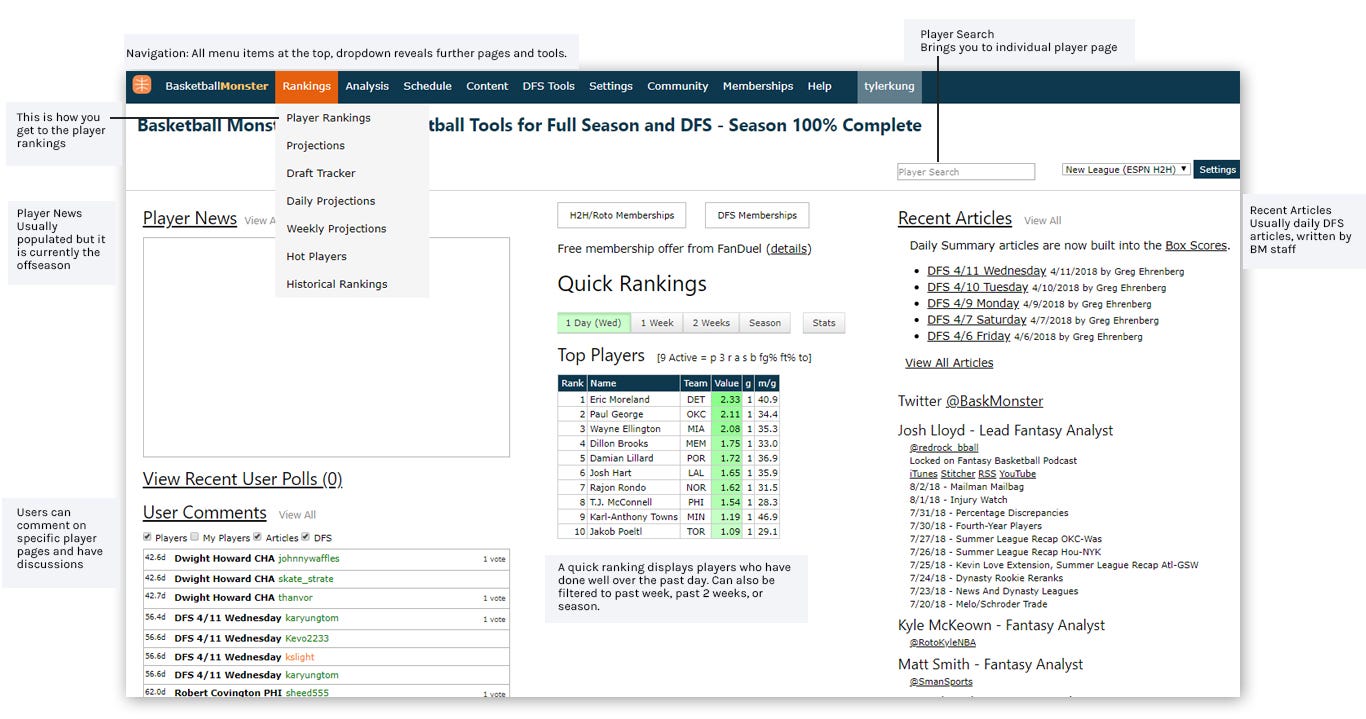Open DFS 4/6 Friday article
Image resolution: width=1366 pixels, height=719 pixels.
968,337
